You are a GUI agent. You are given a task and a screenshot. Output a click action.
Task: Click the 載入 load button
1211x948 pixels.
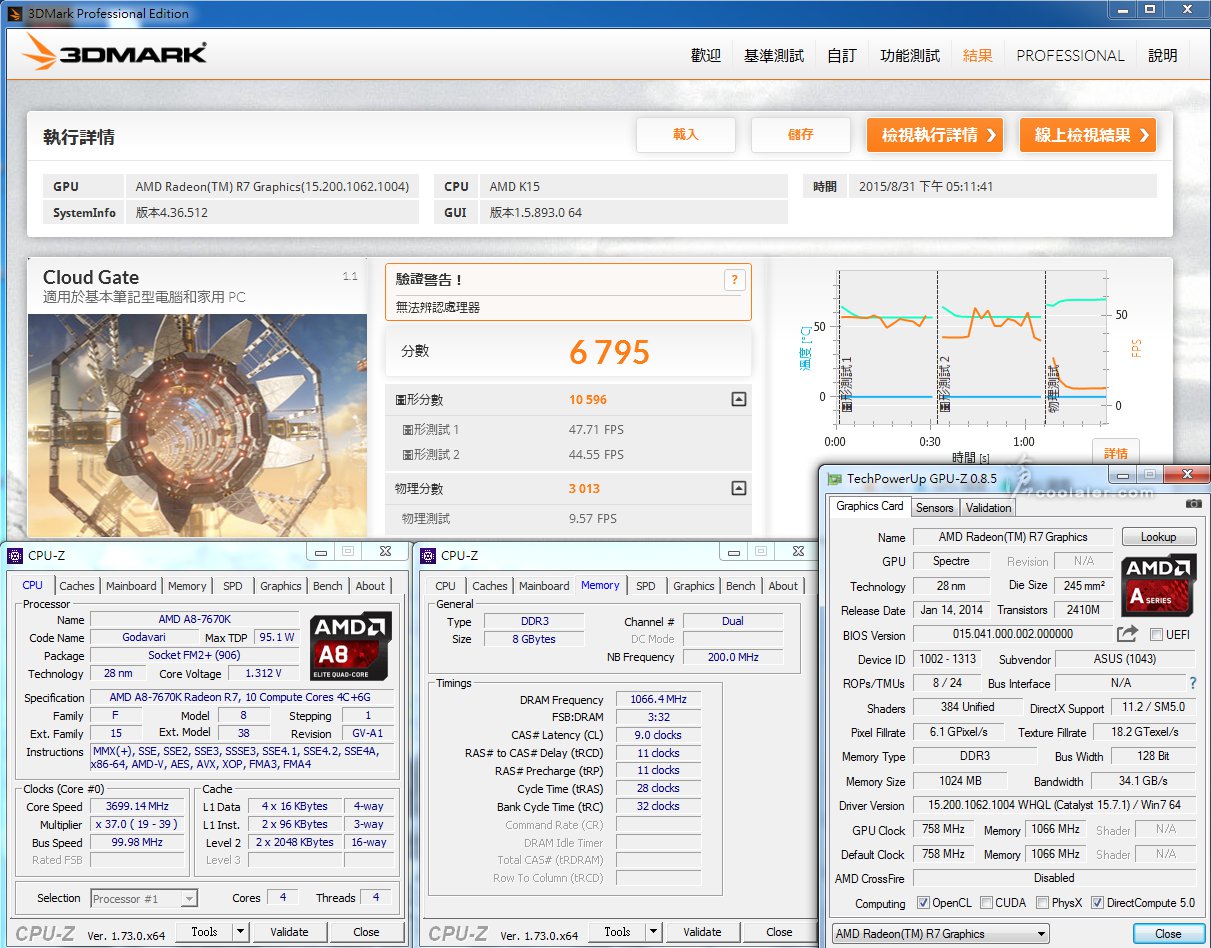[x=686, y=135]
